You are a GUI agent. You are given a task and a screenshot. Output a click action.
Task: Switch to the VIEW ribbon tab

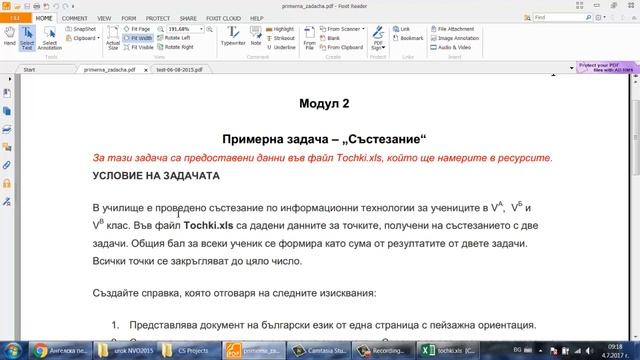click(x=104, y=18)
